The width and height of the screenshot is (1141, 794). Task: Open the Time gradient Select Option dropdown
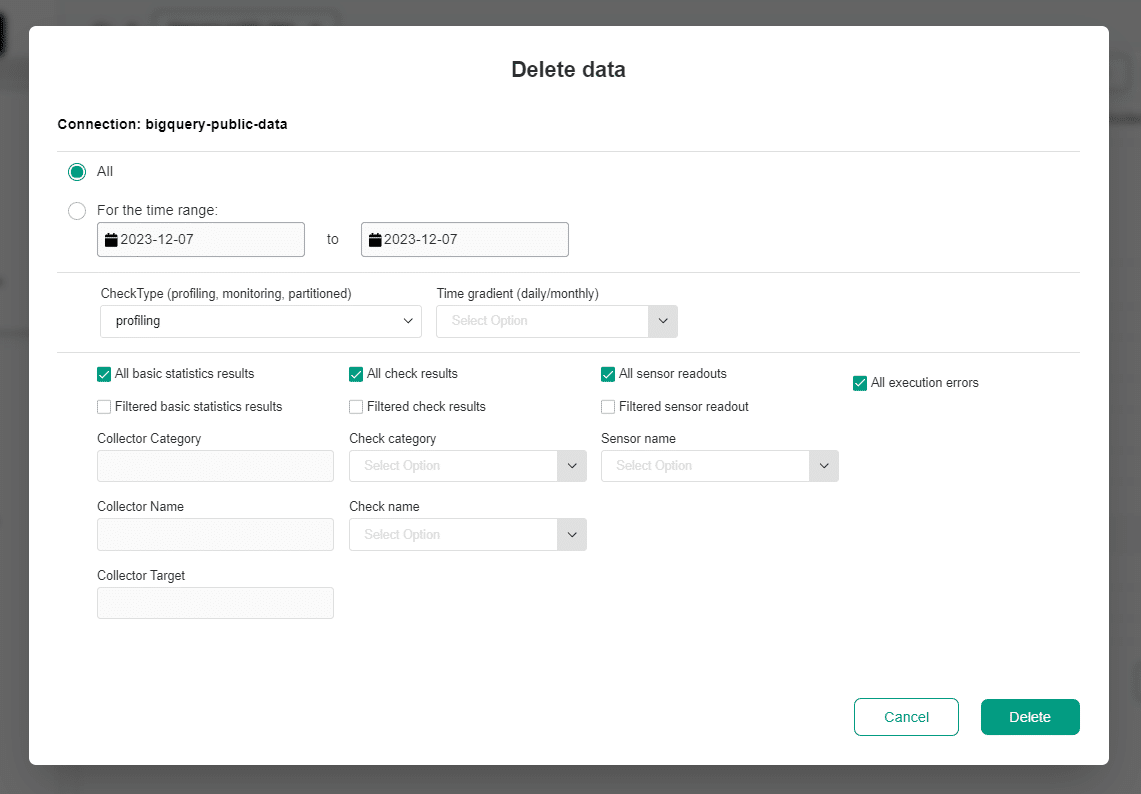click(663, 321)
